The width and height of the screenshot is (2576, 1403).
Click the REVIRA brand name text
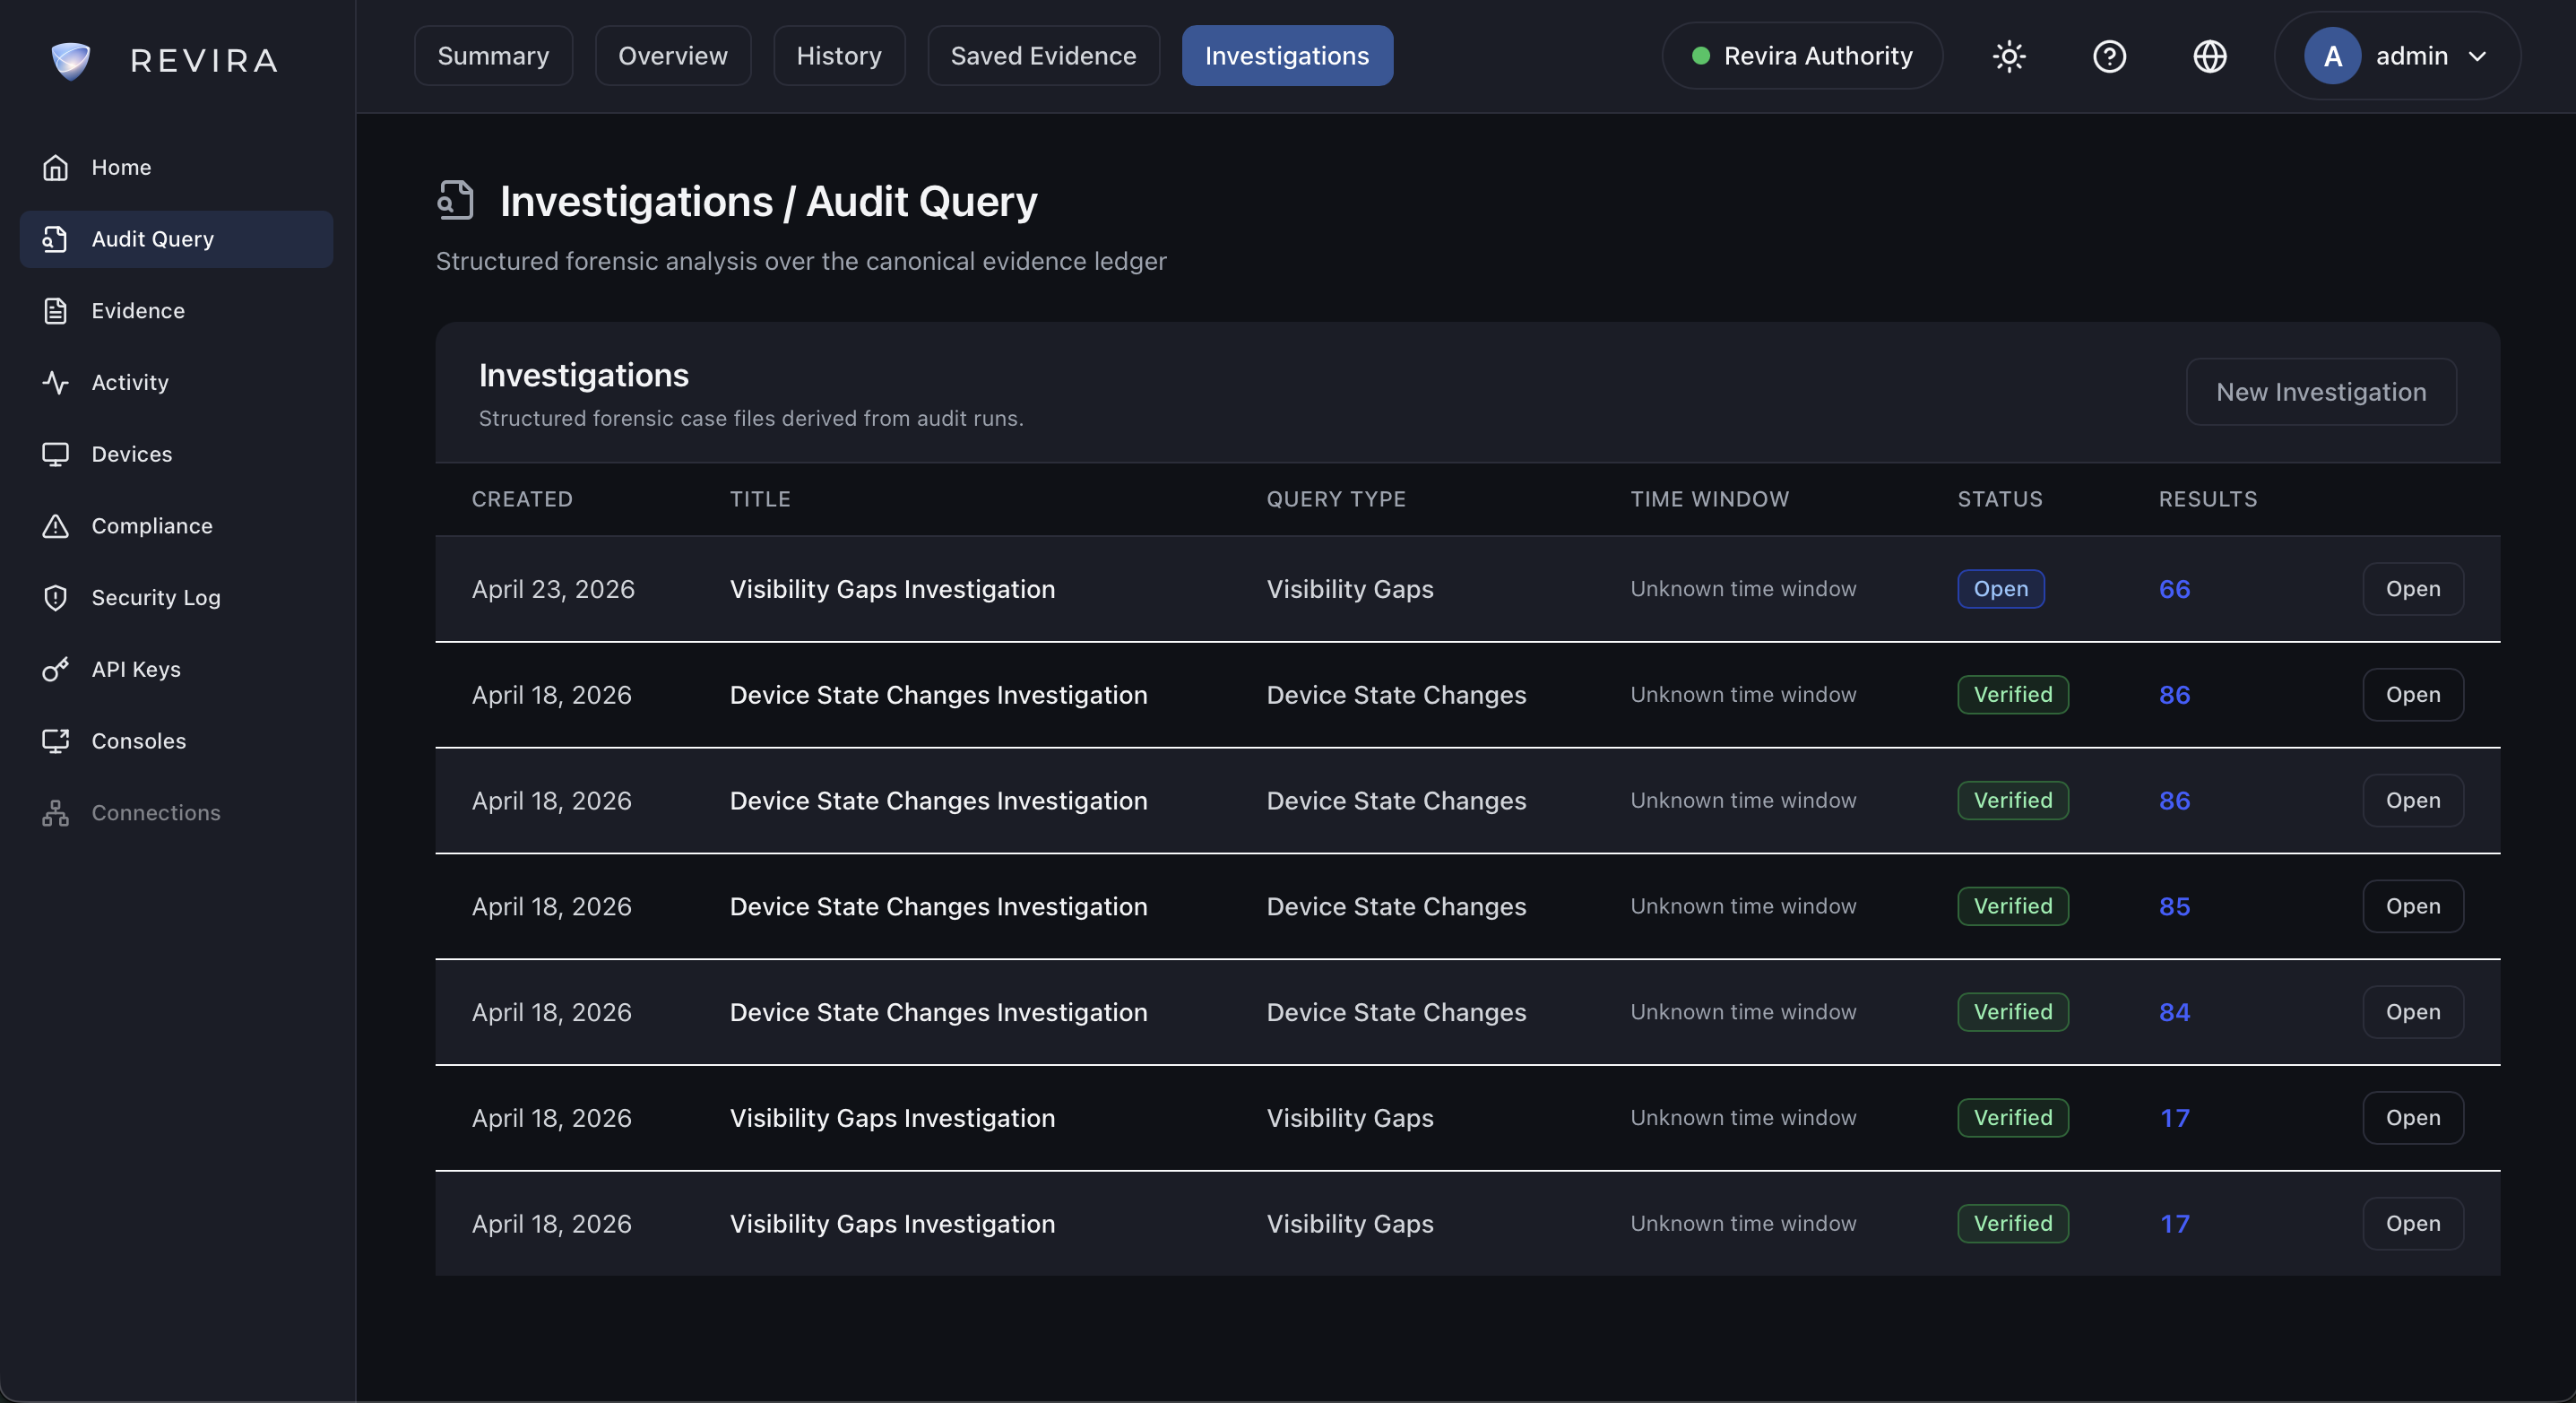click(x=204, y=61)
